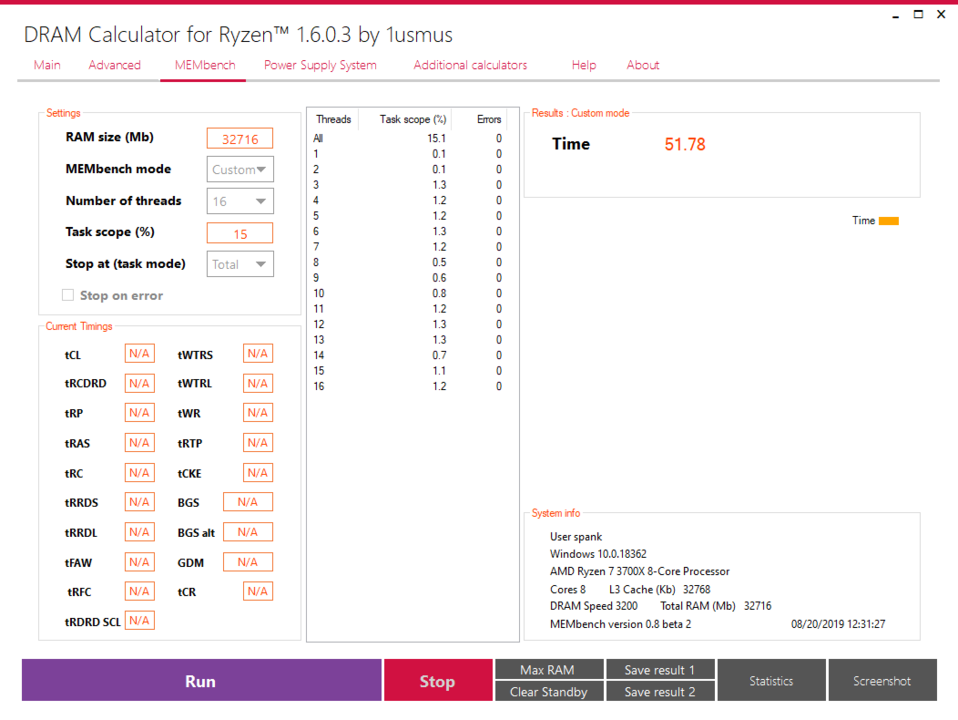Start the benchmark with Run
Screen dimensions: 958x720
click(201, 680)
